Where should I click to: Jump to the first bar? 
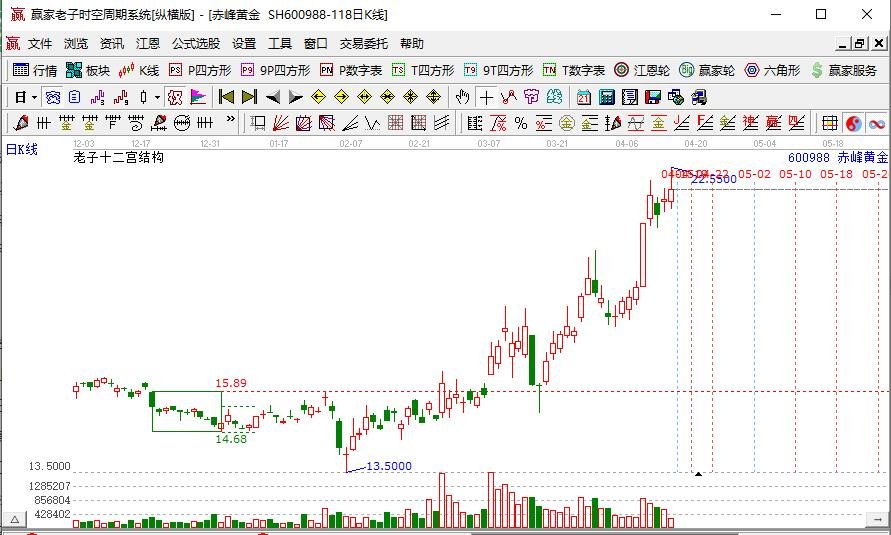tap(227, 98)
